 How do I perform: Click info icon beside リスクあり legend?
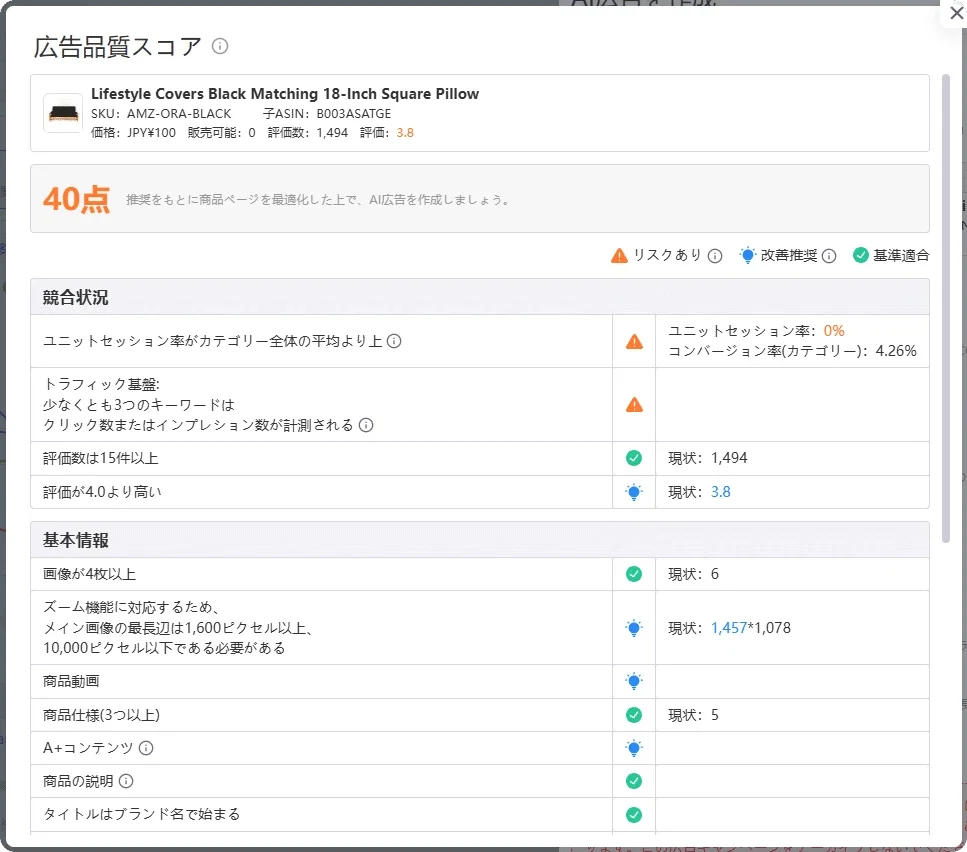[715, 256]
